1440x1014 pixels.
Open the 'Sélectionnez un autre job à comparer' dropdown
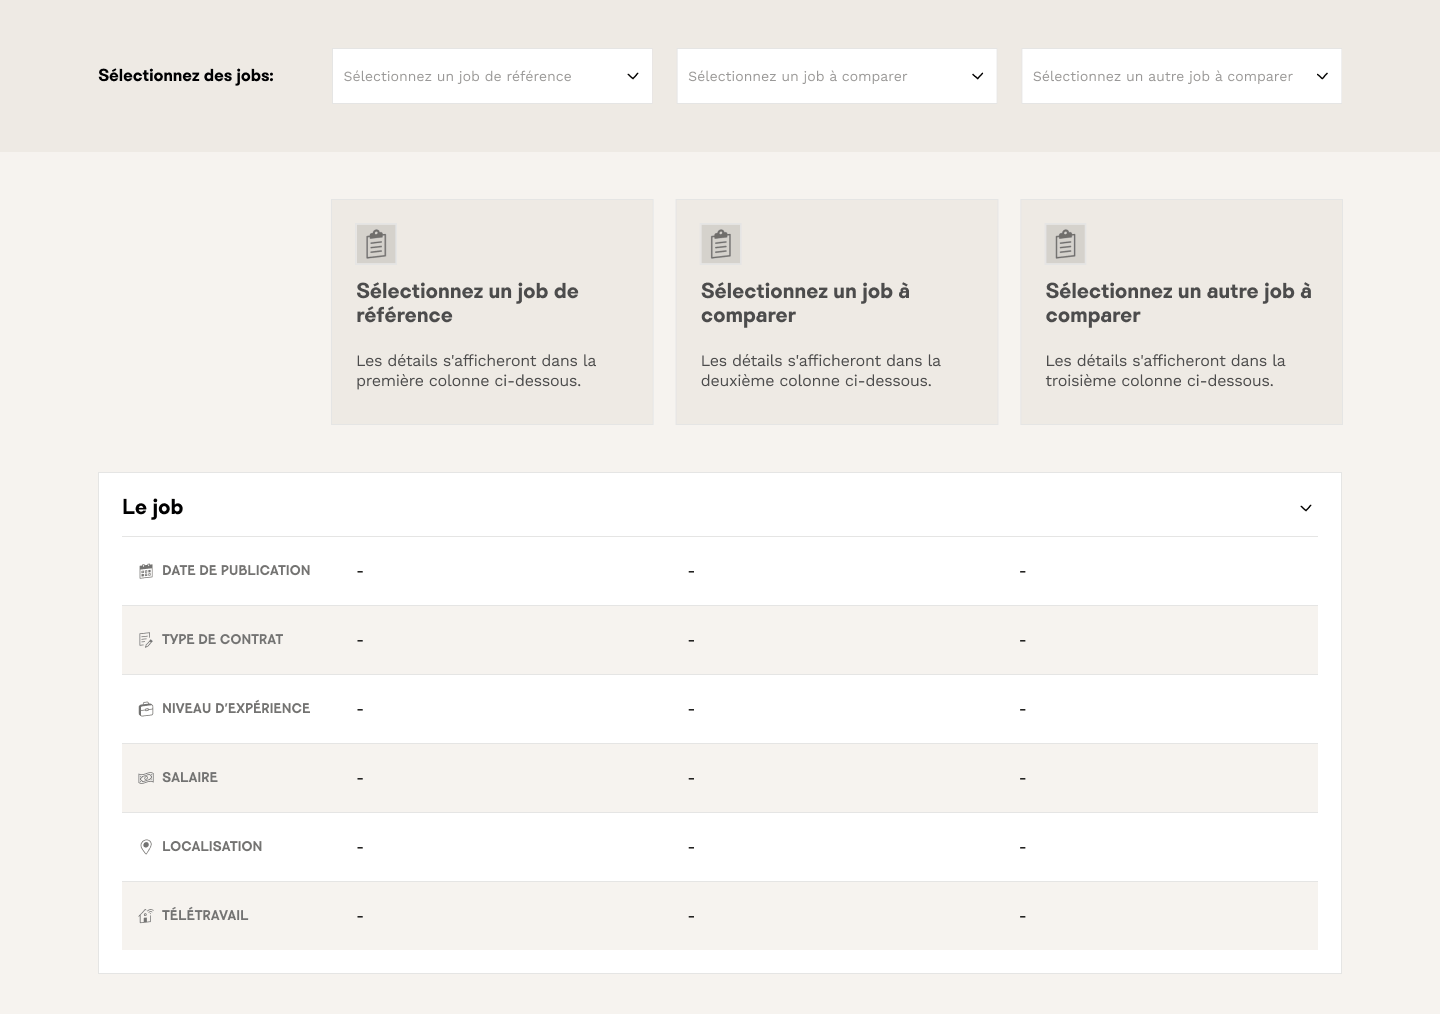click(x=1181, y=76)
